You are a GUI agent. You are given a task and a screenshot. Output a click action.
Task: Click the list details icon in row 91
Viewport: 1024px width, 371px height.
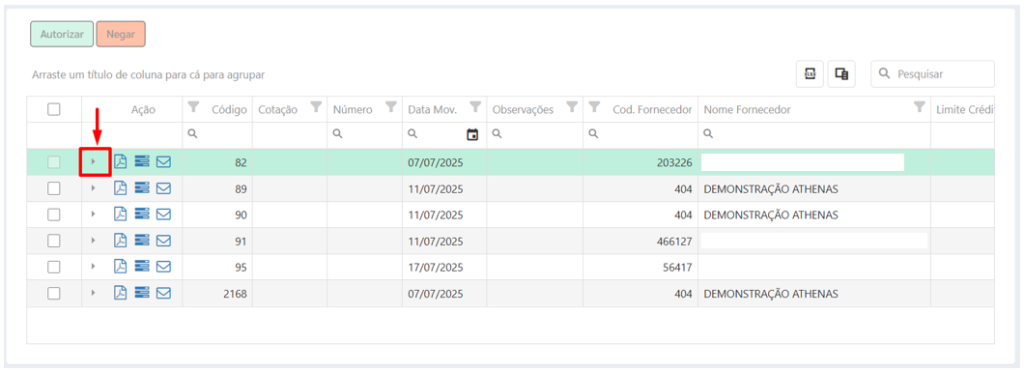[142, 240]
